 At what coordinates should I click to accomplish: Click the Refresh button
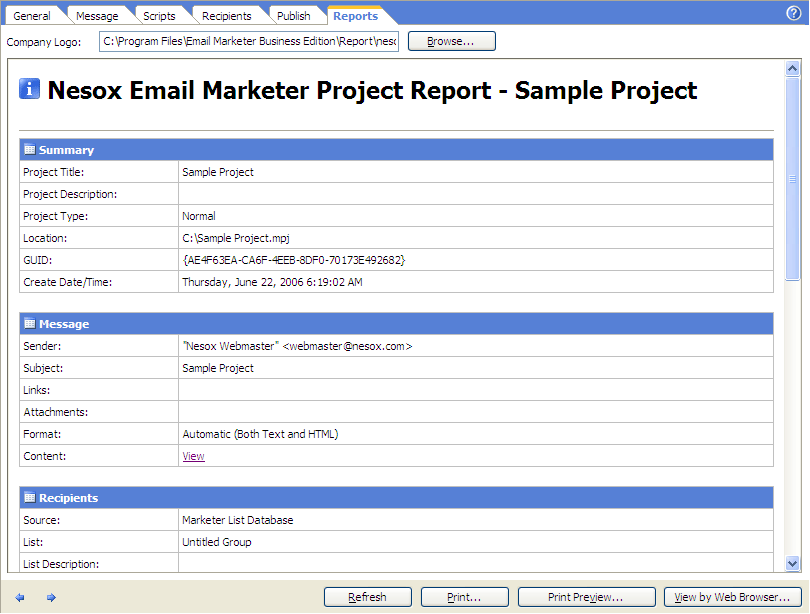tap(367, 597)
